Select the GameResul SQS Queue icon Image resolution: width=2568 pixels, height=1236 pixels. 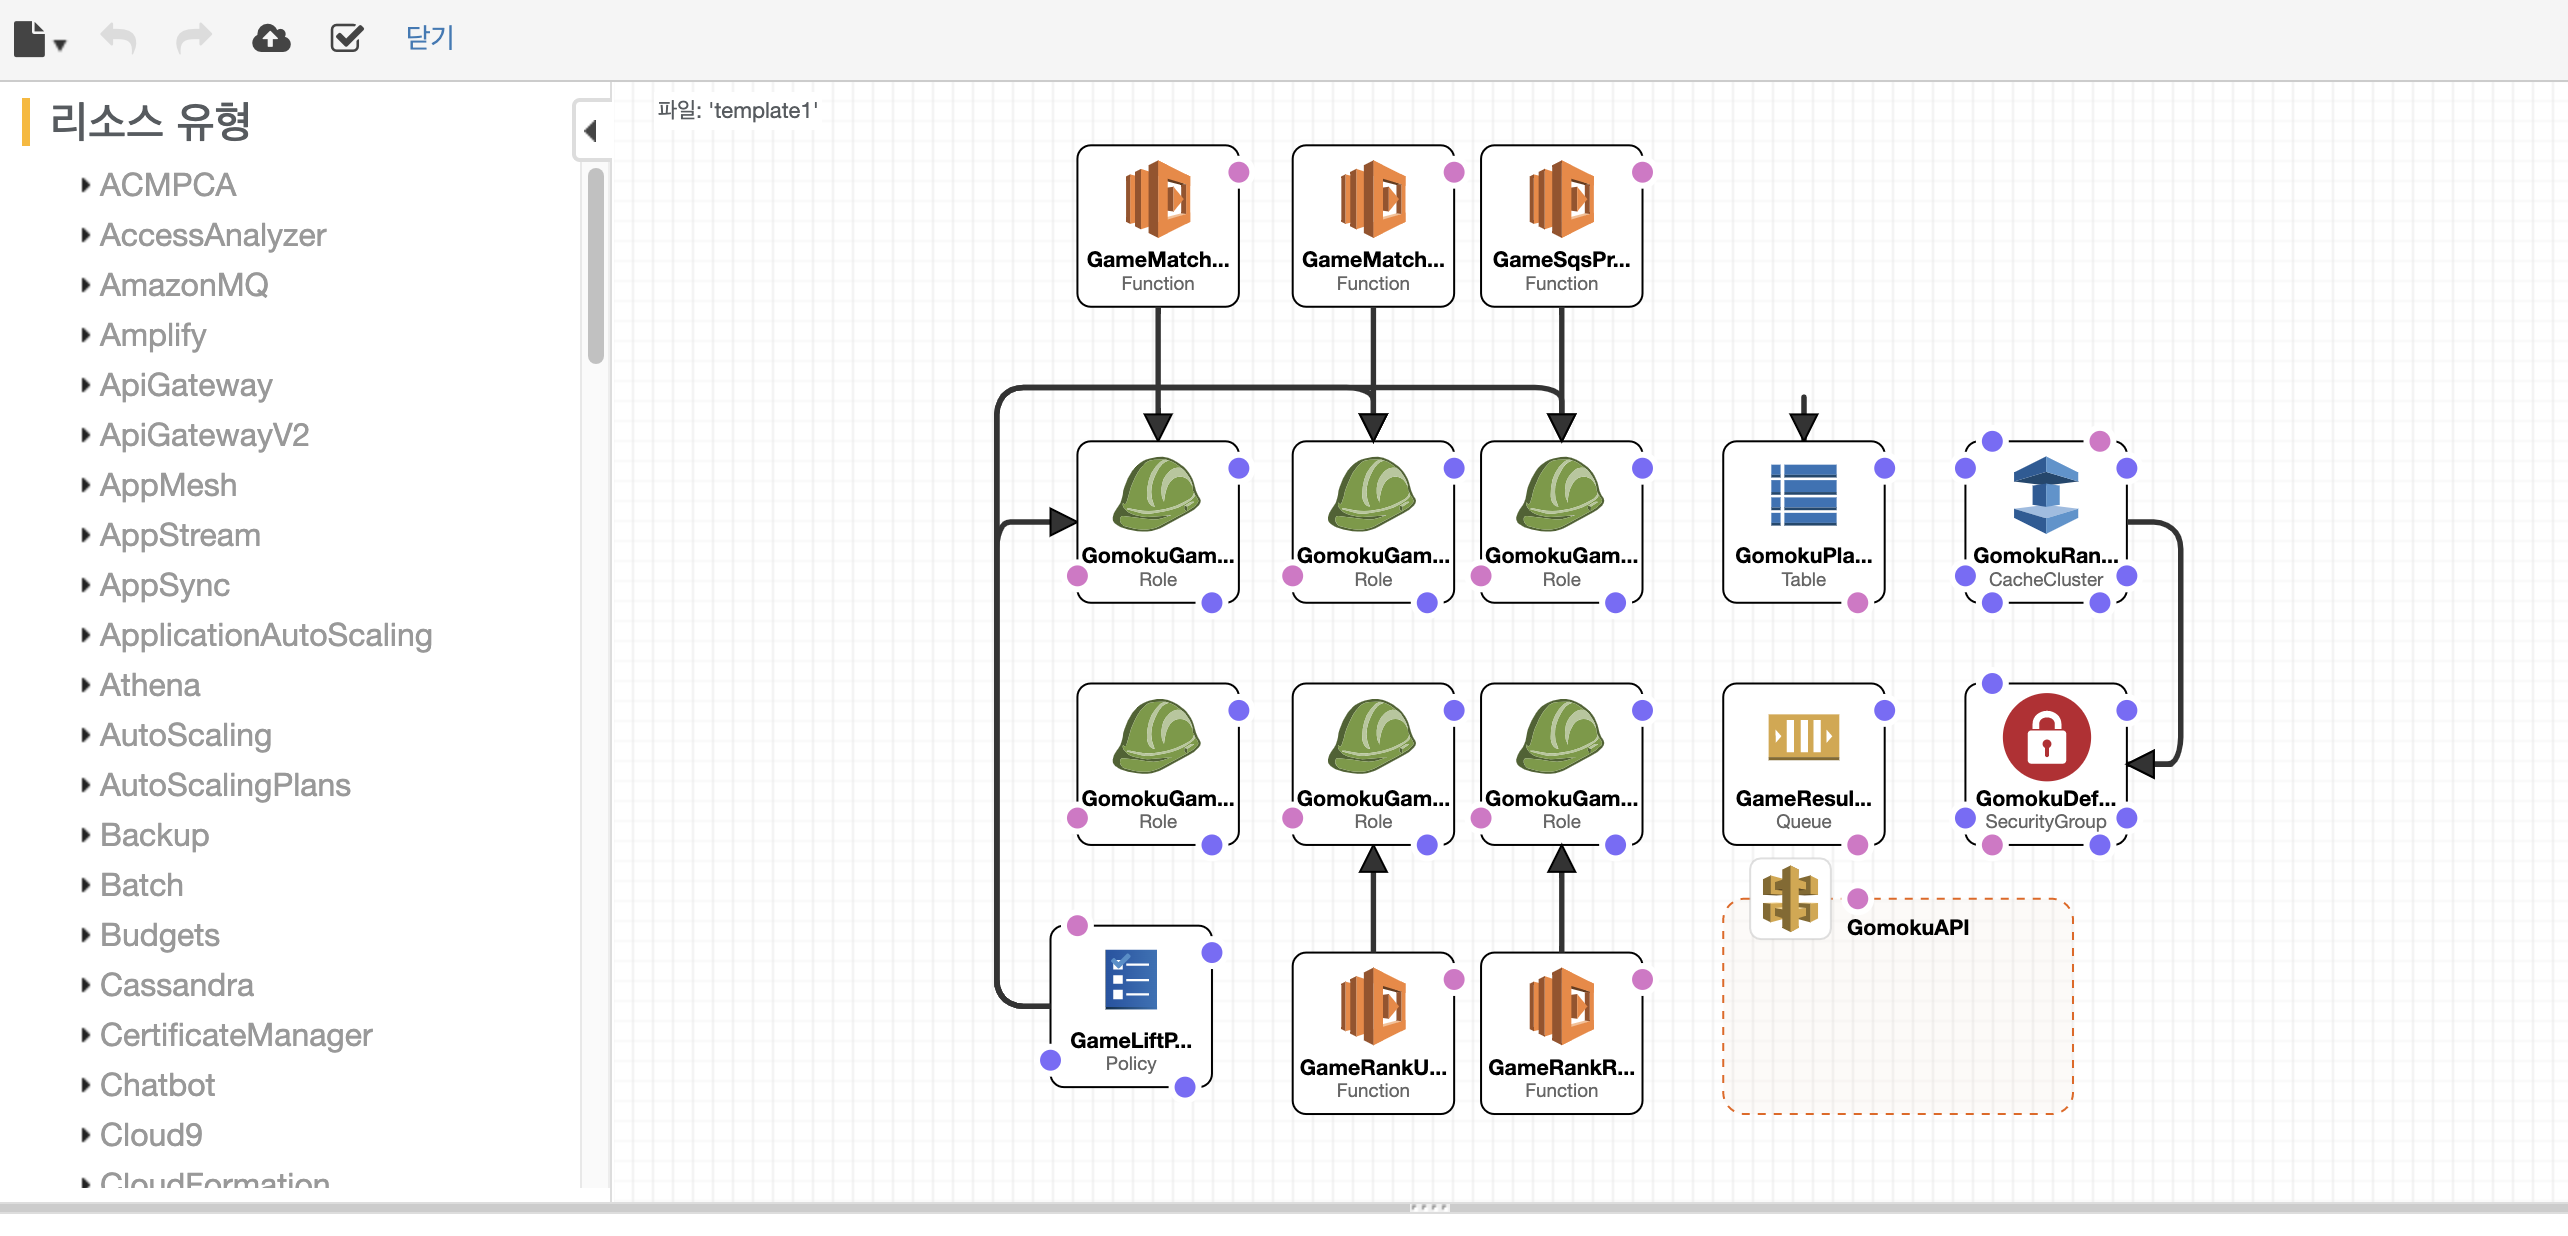pyautogui.click(x=1803, y=737)
